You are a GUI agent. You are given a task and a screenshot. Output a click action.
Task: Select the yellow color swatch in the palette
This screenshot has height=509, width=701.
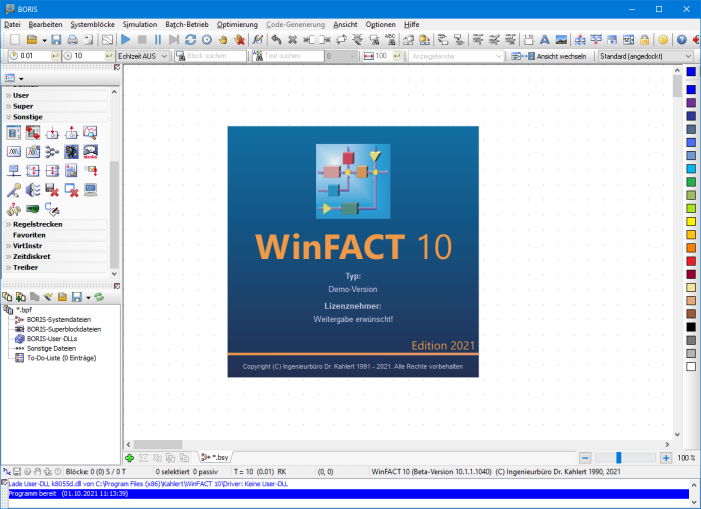pyautogui.click(x=691, y=221)
